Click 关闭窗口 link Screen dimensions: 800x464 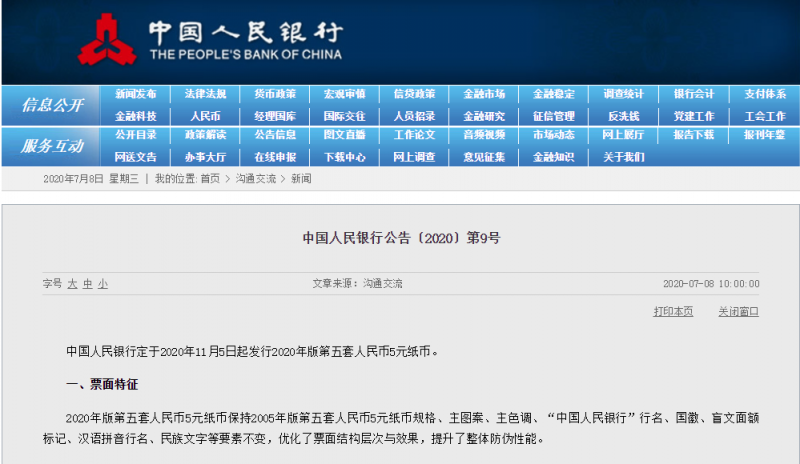coord(738,311)
